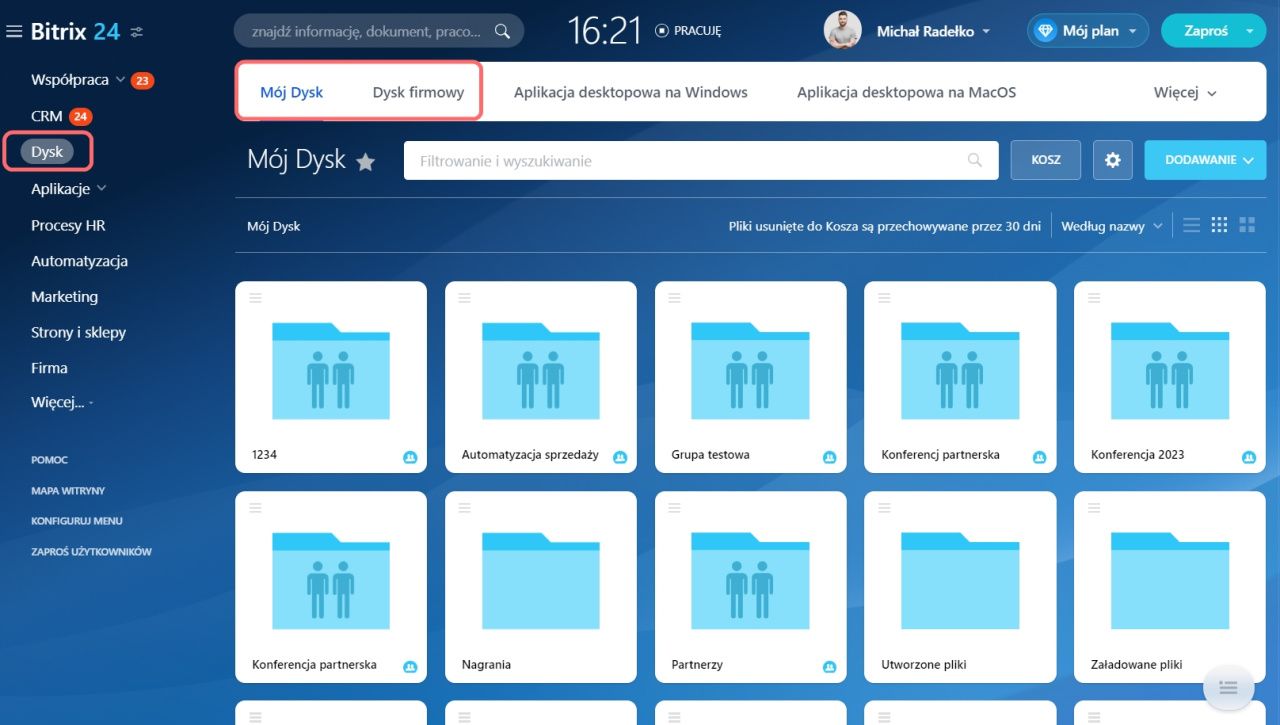Click Michał Radełko's profile avatar
This screenshot has height=725, width=1280.
842,31
